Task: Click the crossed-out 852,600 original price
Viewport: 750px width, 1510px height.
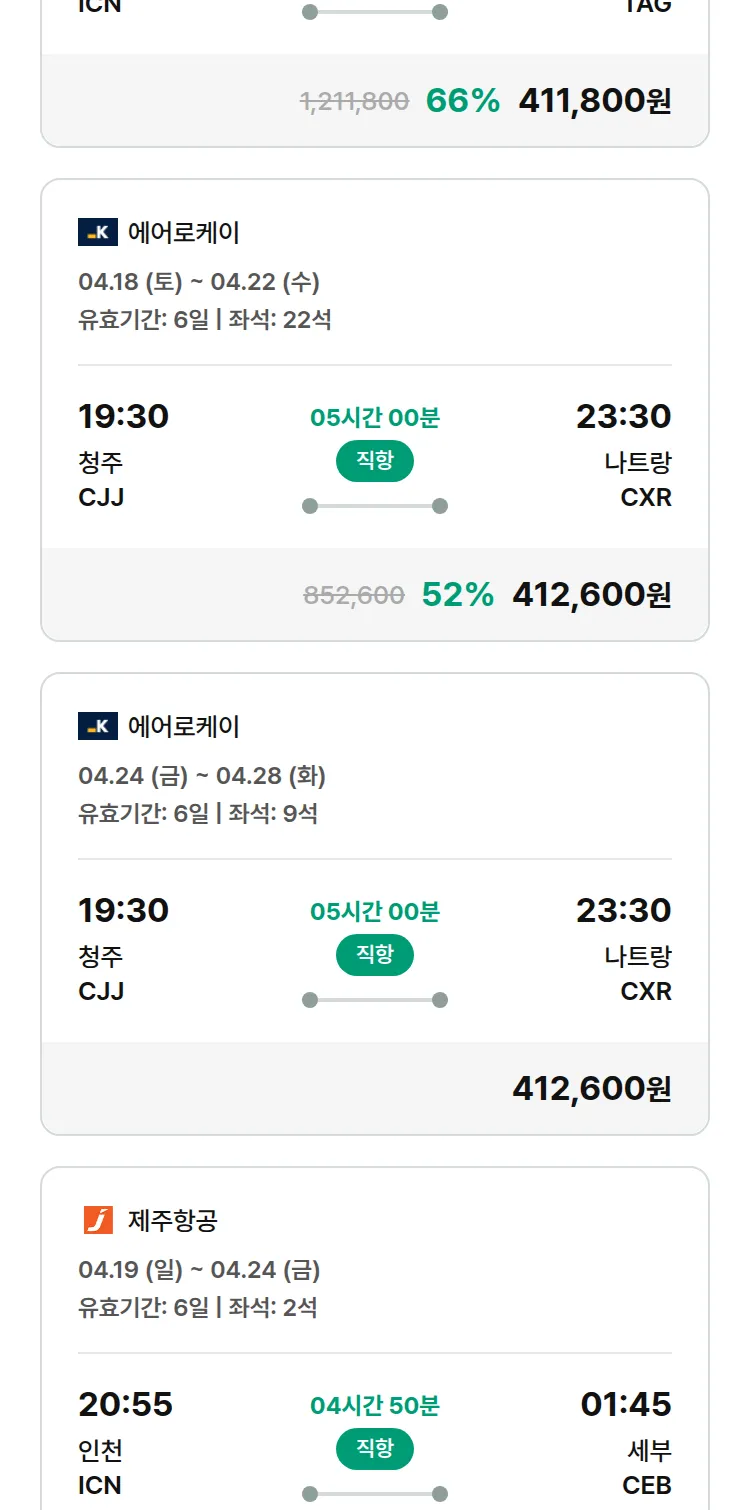Action: click(354, 596)
